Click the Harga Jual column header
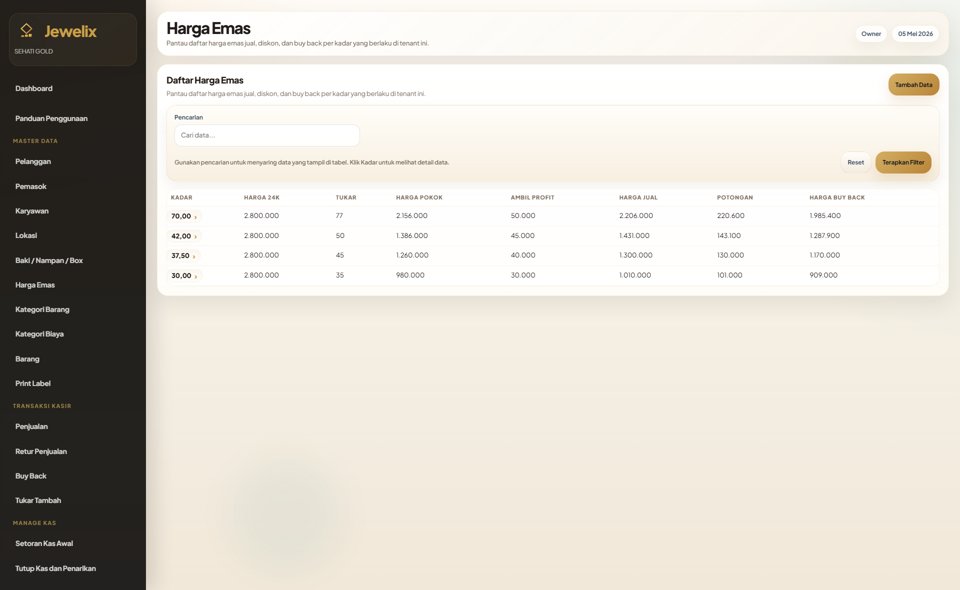This screenshot has height=590, width=960. tap(638, 198)
